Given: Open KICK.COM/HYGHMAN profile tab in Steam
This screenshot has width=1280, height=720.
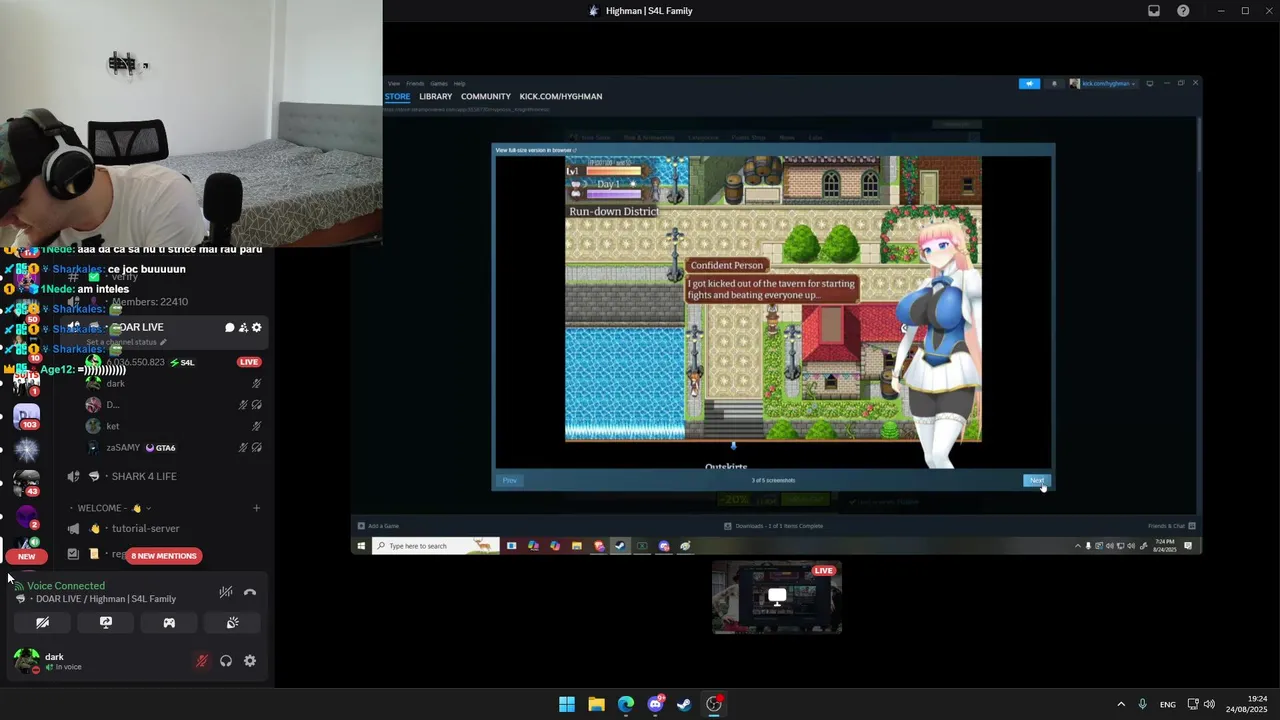Looking at the screenshot, I should pos(561,97).
